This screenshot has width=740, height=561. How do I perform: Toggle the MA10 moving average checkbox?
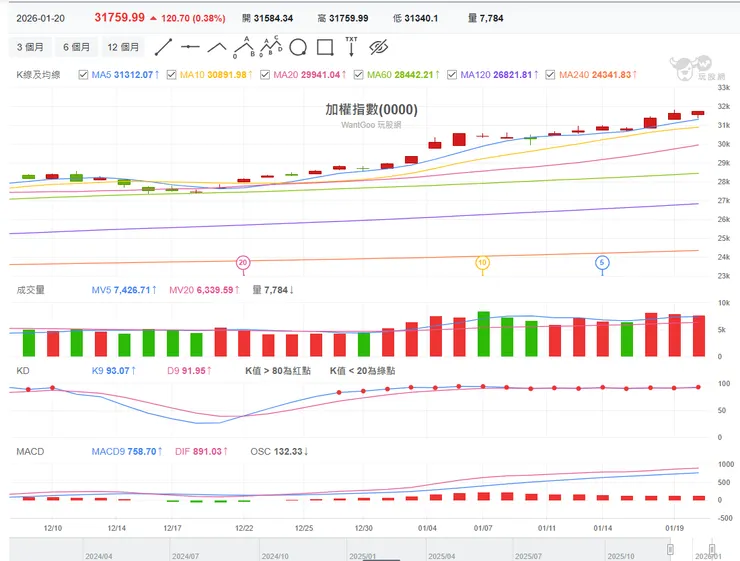(171, 75)
